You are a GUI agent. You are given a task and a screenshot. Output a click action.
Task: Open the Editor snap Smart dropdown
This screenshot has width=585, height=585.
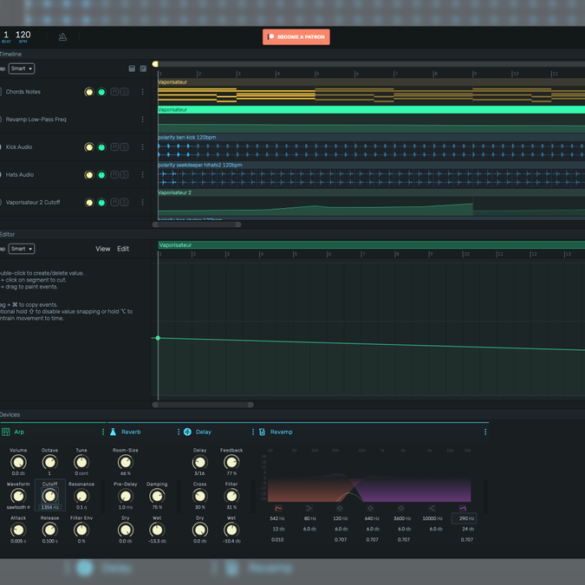(21, 249)
